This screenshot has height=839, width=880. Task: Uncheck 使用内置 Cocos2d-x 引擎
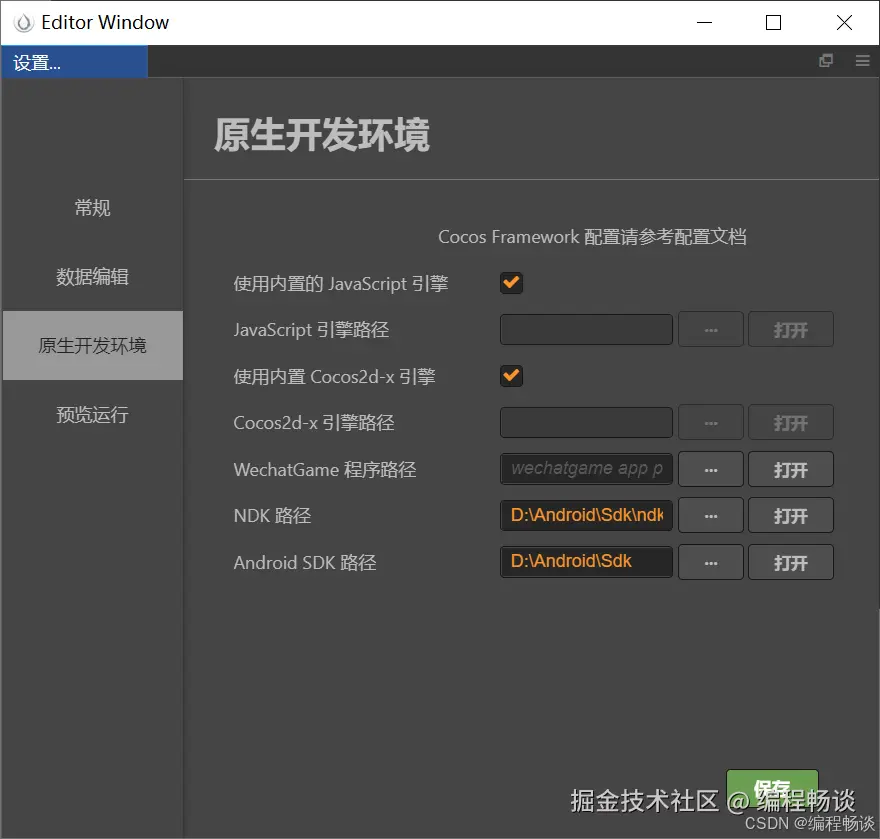(x=511, y=376)
